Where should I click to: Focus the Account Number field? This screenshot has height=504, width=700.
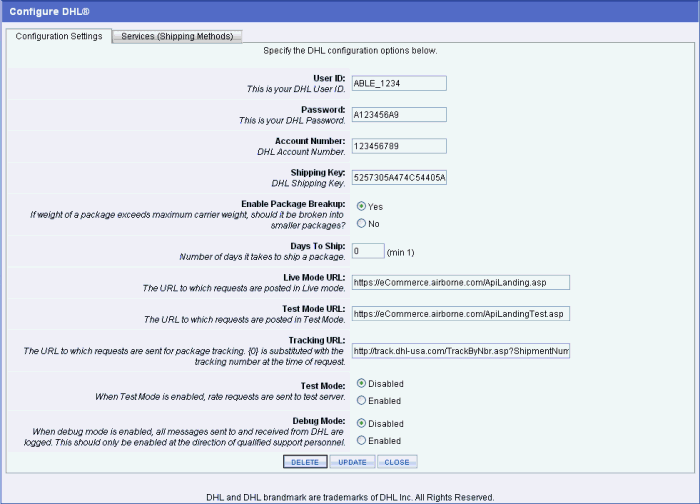(x=399, y=146)
